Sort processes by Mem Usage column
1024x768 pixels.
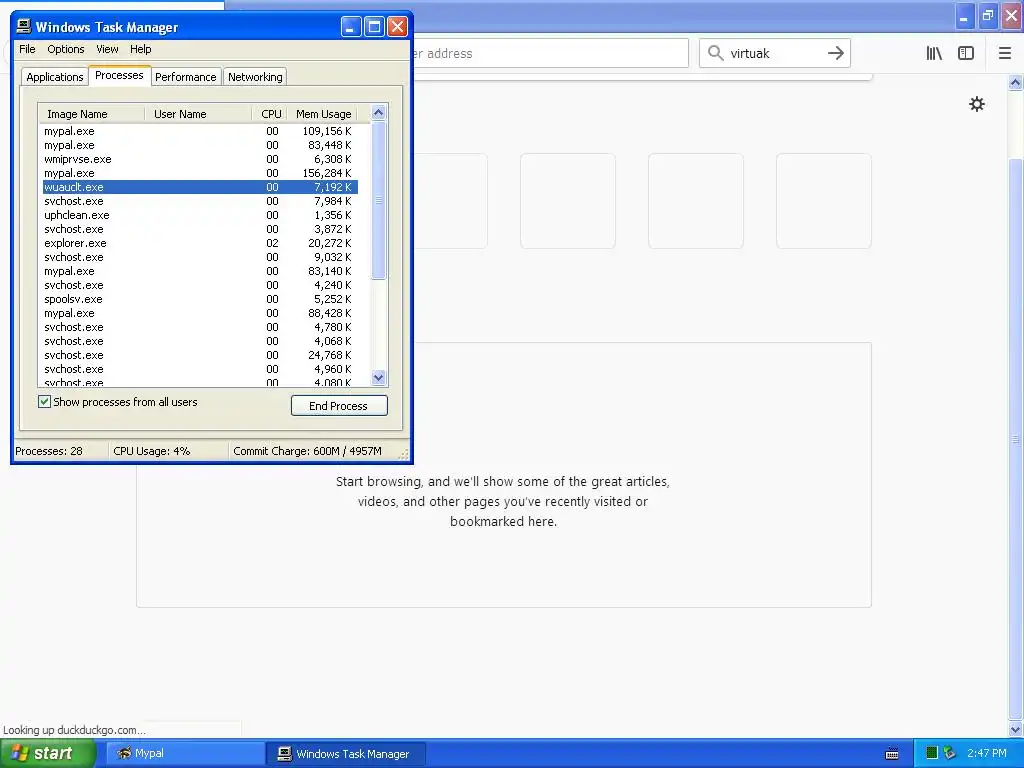click(323, 114)
